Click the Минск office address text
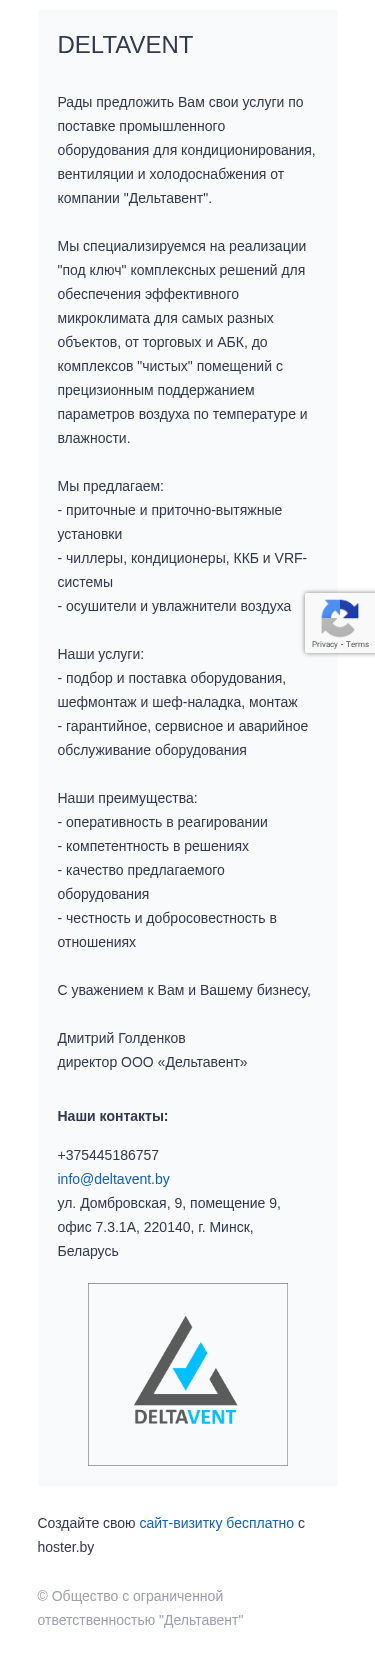The height and width of the screenshot is (1657, 375). click(x=169, y=1227)
